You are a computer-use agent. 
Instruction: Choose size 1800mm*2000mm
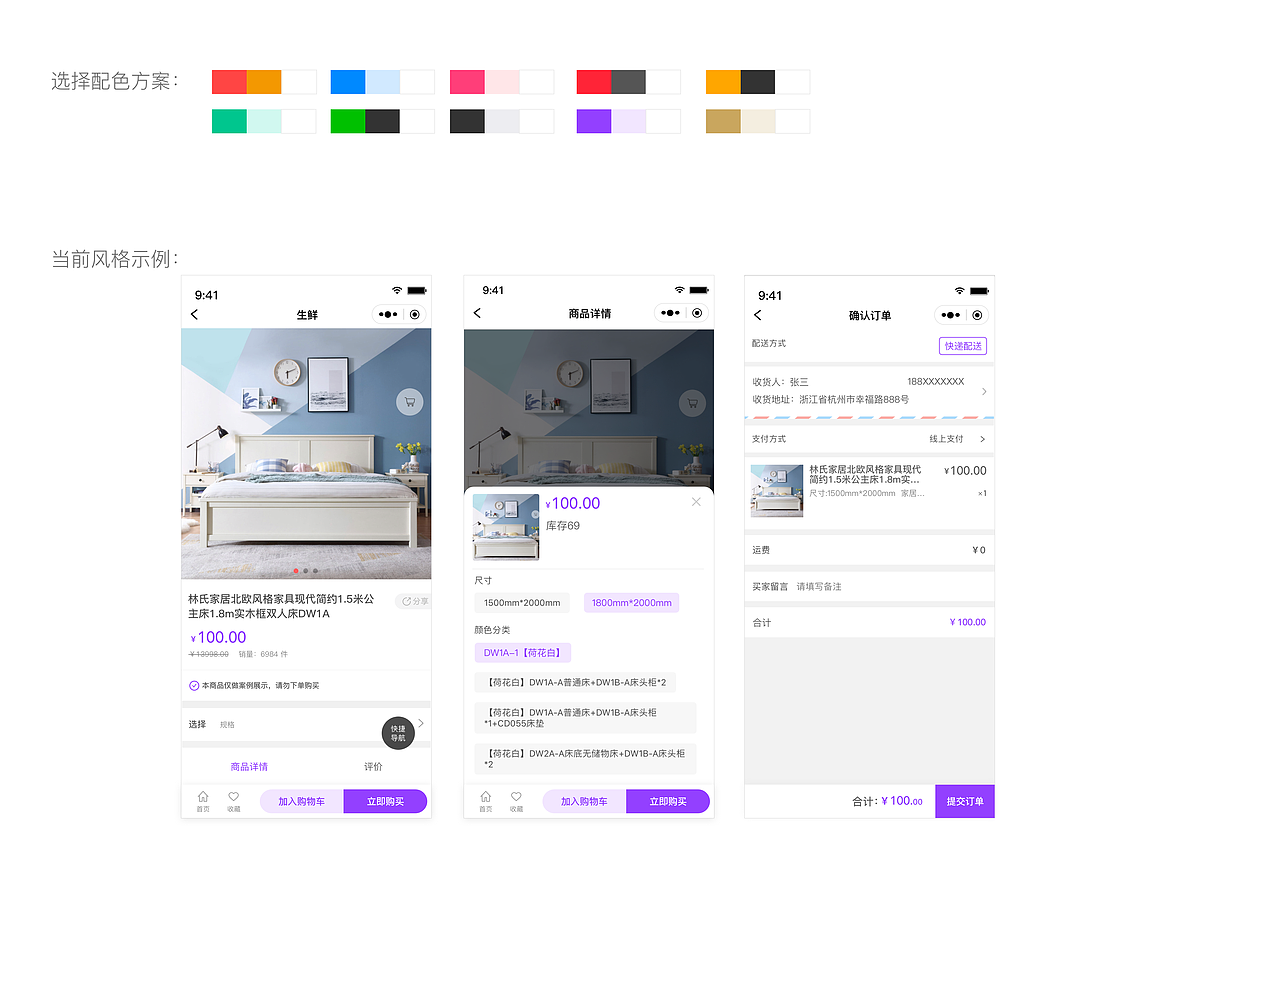[632, 603]
